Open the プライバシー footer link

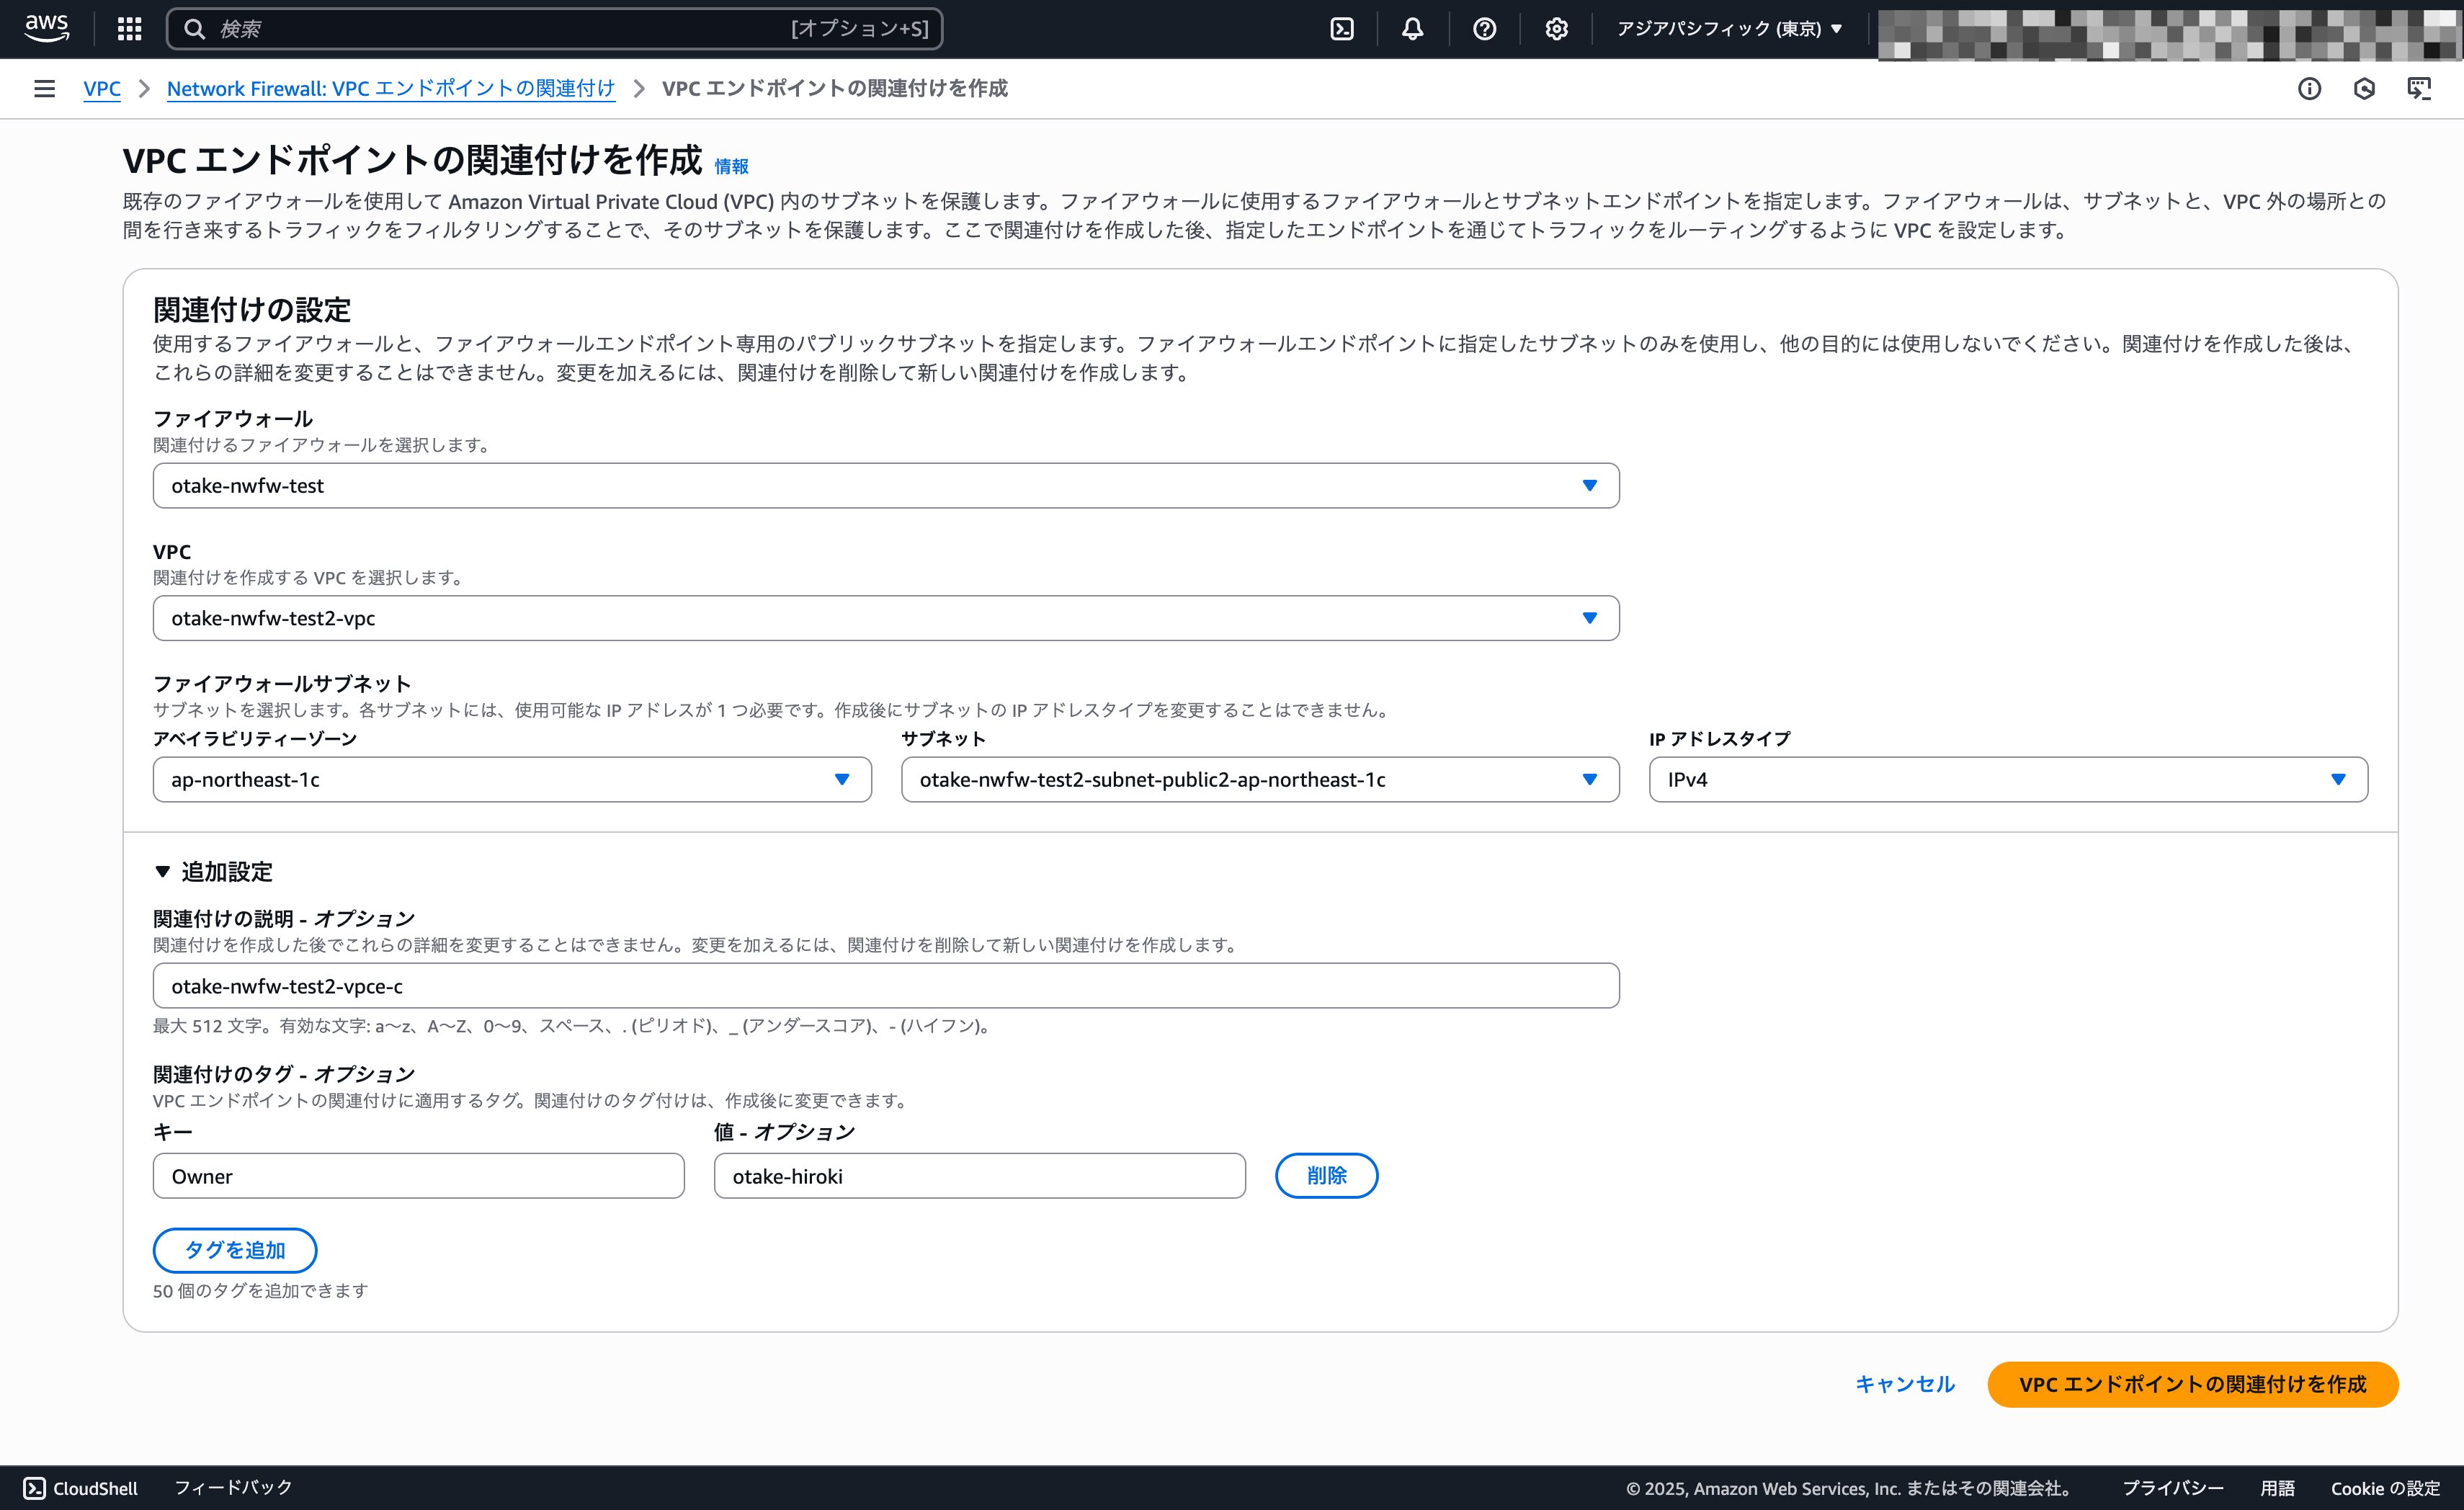point(2172,1488)
